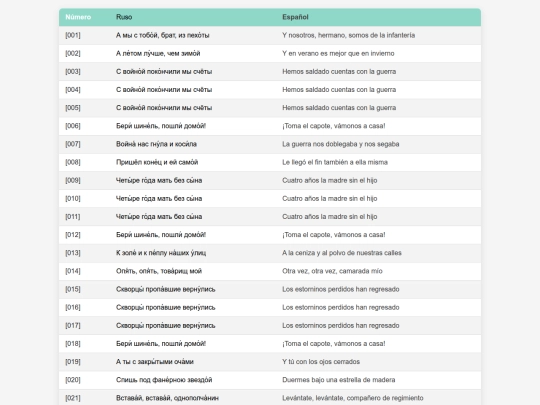
Task: Click 'Le llegó el fin también a ella misma'
Action: pyautogui.click(x=335, y=162)
